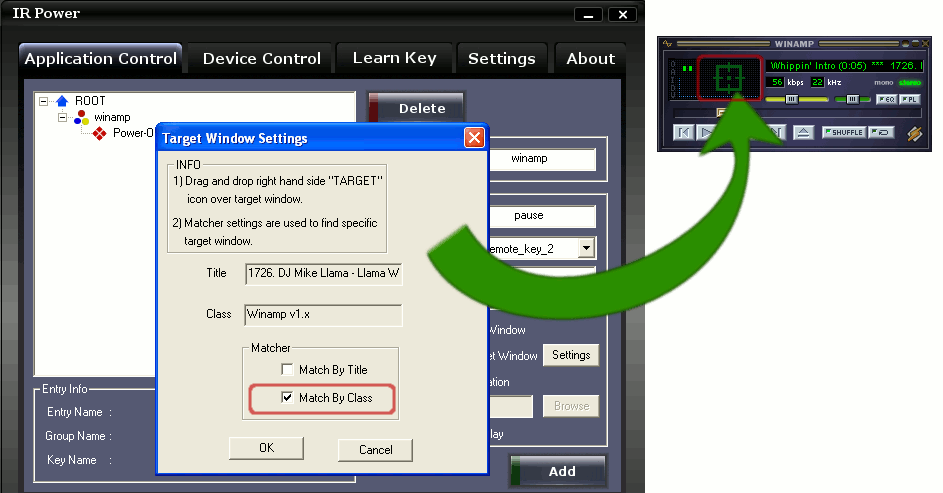Open the Learn Key tab

click(395, 58)
